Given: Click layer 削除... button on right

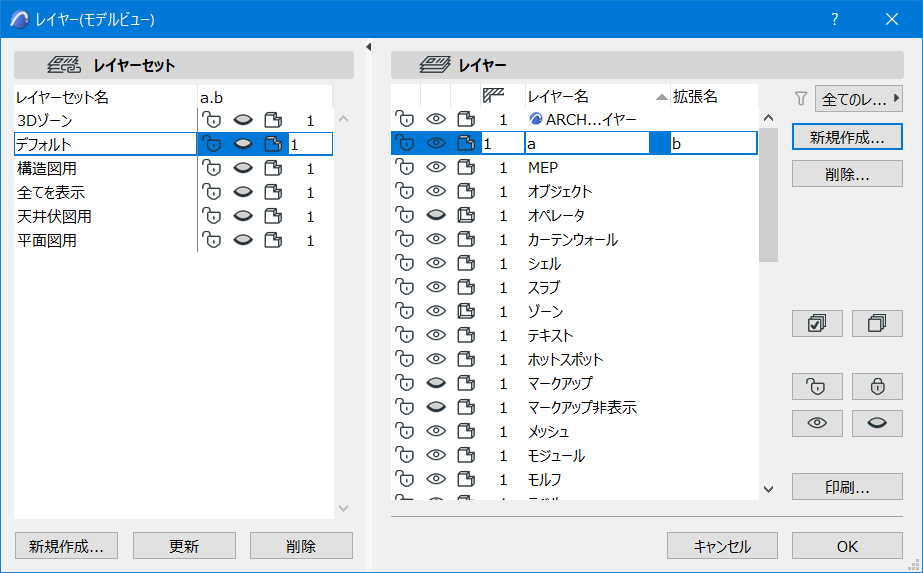Looking at the screenshot, I should click(847, 174).
